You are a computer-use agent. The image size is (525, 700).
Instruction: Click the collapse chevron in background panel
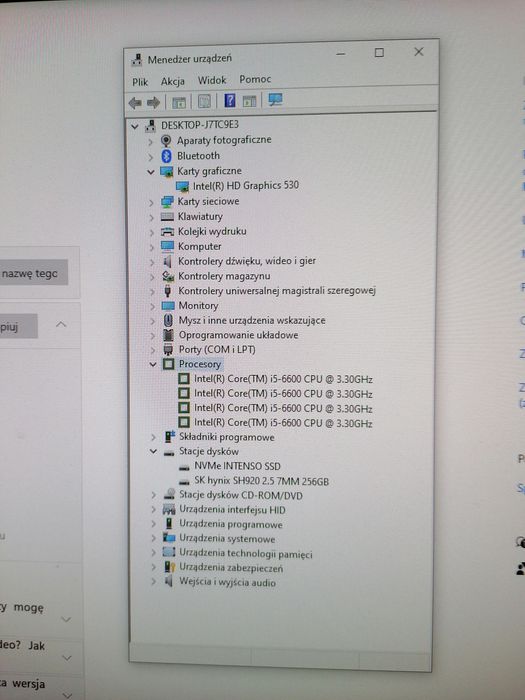(61, 325)
